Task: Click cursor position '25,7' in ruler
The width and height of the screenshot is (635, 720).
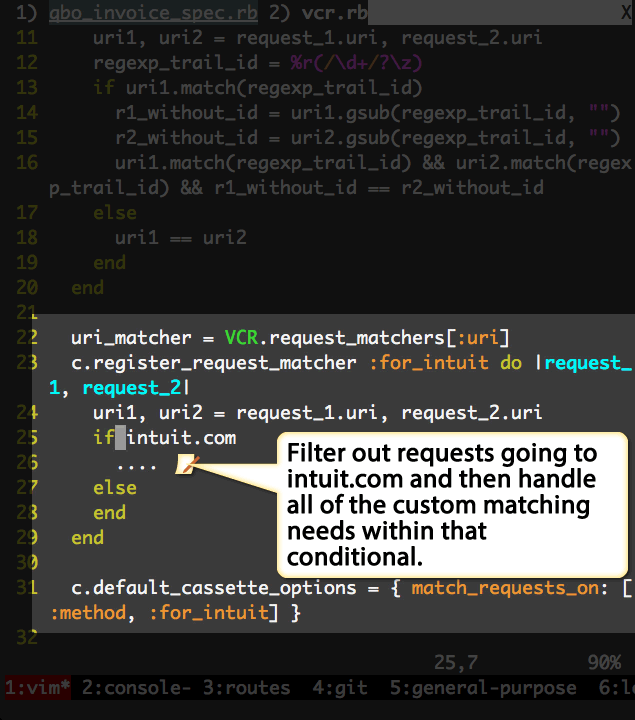Action: point(456,663)
